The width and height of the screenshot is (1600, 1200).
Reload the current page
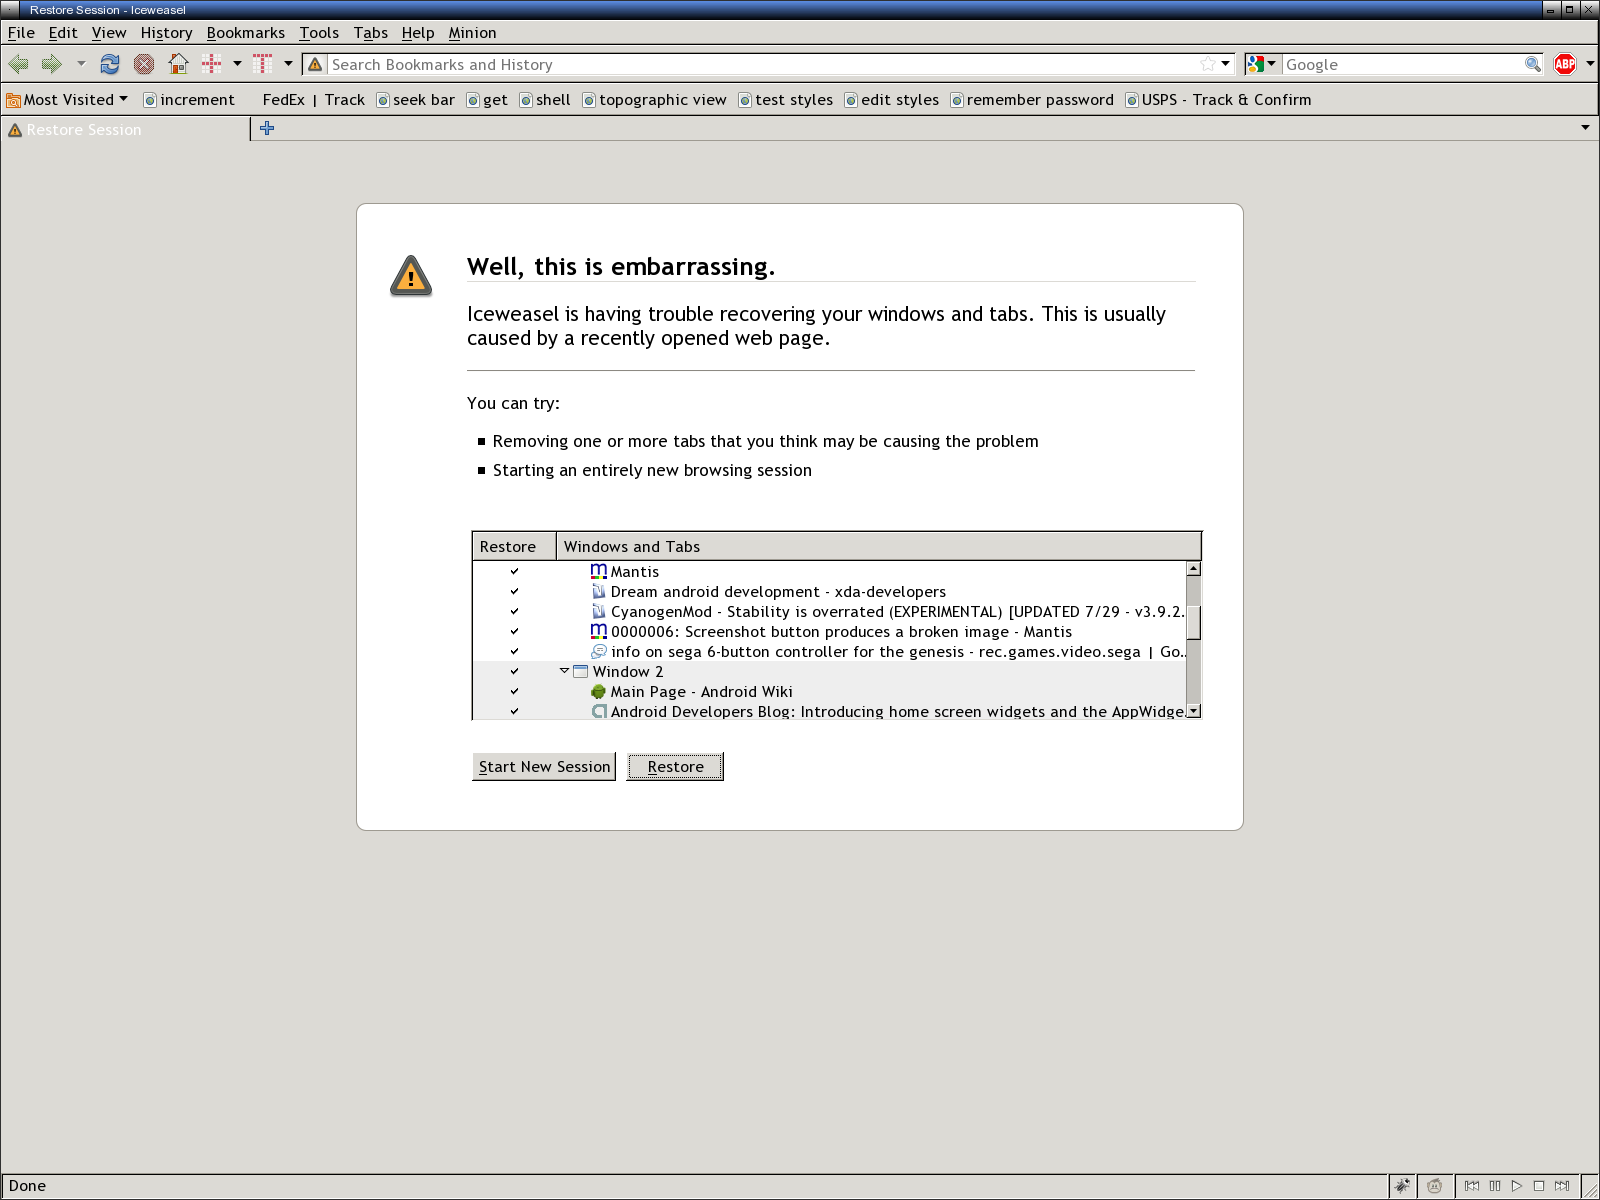point(110,64)
